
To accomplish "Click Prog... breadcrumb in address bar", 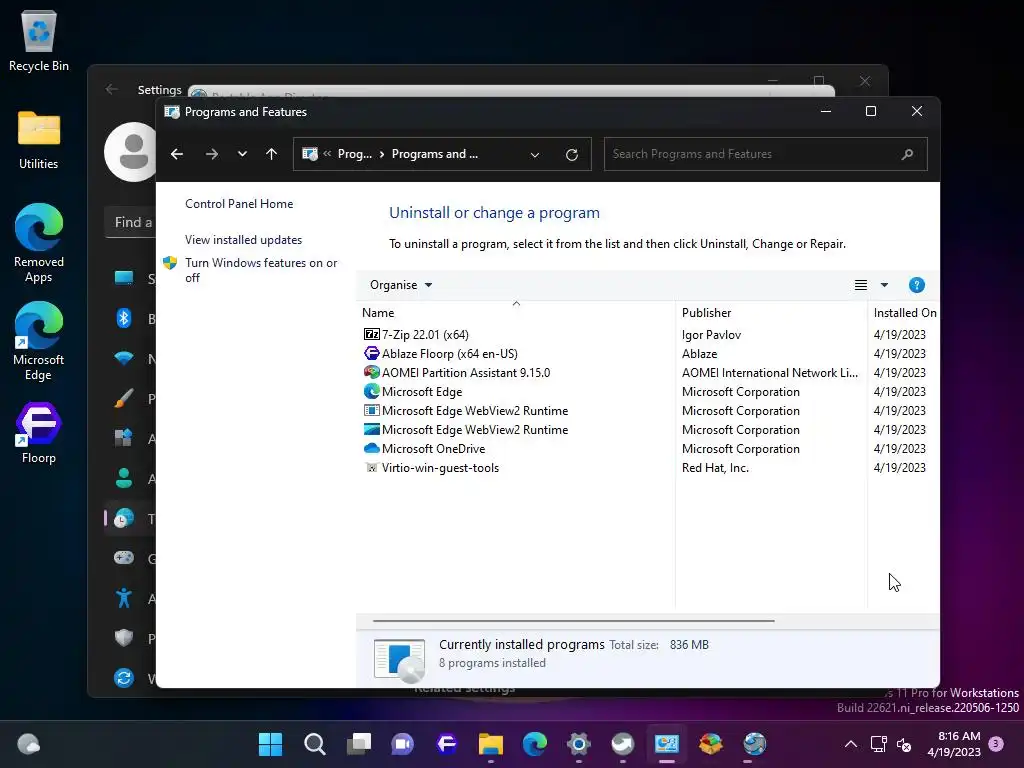I will pyautogui.click(x=355, y=154).
